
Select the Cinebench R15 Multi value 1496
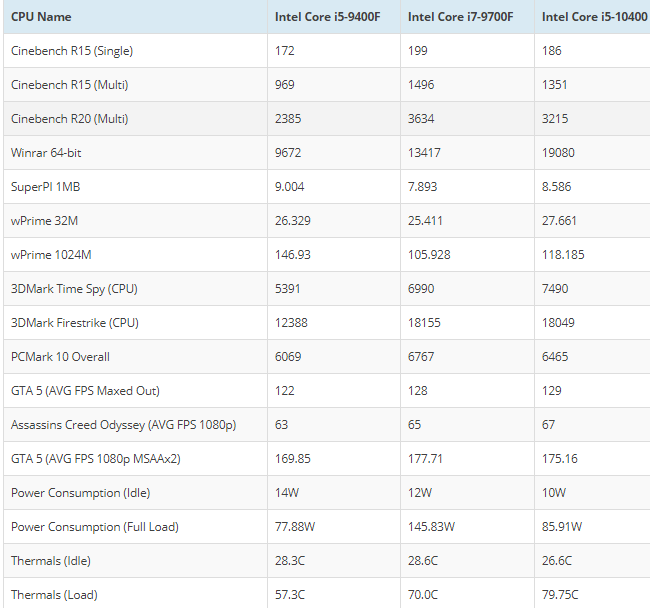(421, 85)
